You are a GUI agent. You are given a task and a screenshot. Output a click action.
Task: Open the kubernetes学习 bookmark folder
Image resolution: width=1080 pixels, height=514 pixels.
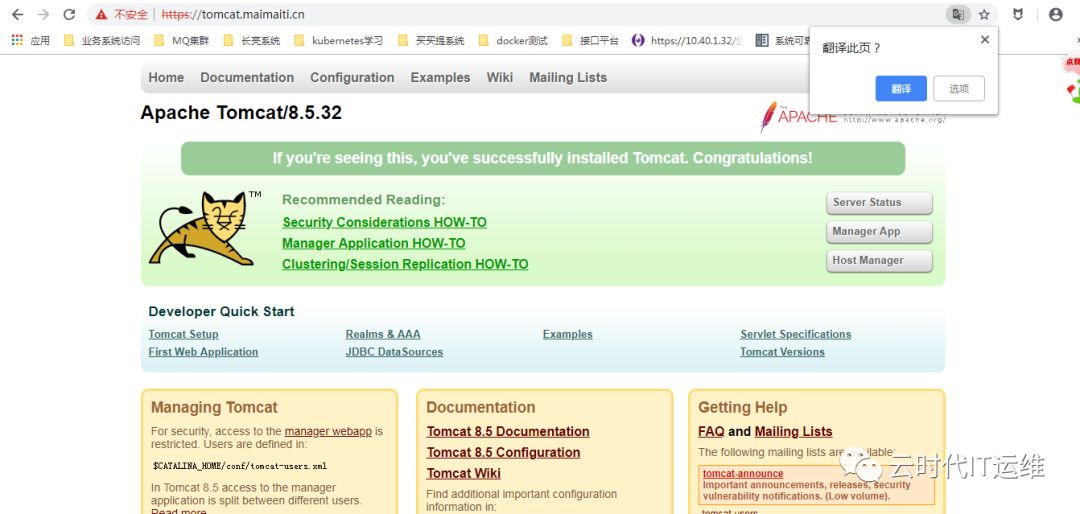tap(338, 41)
